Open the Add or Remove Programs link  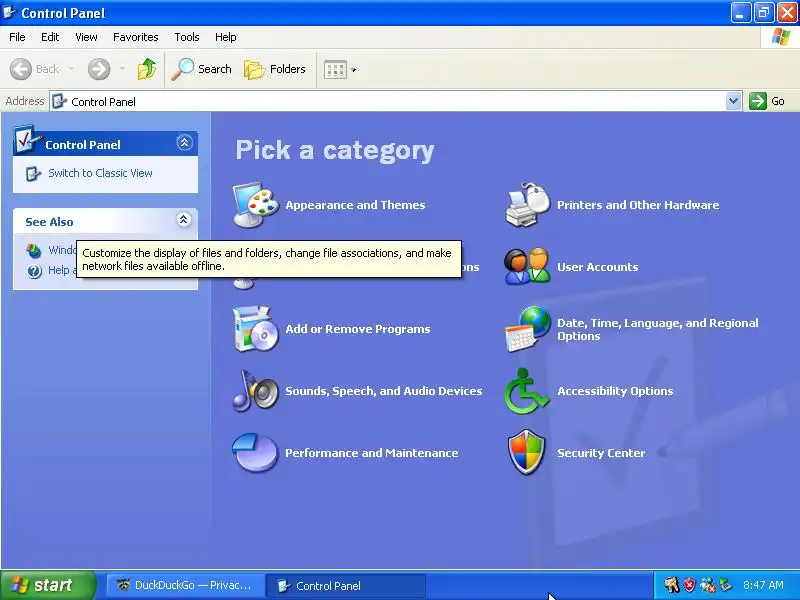(x=358, y=329)
